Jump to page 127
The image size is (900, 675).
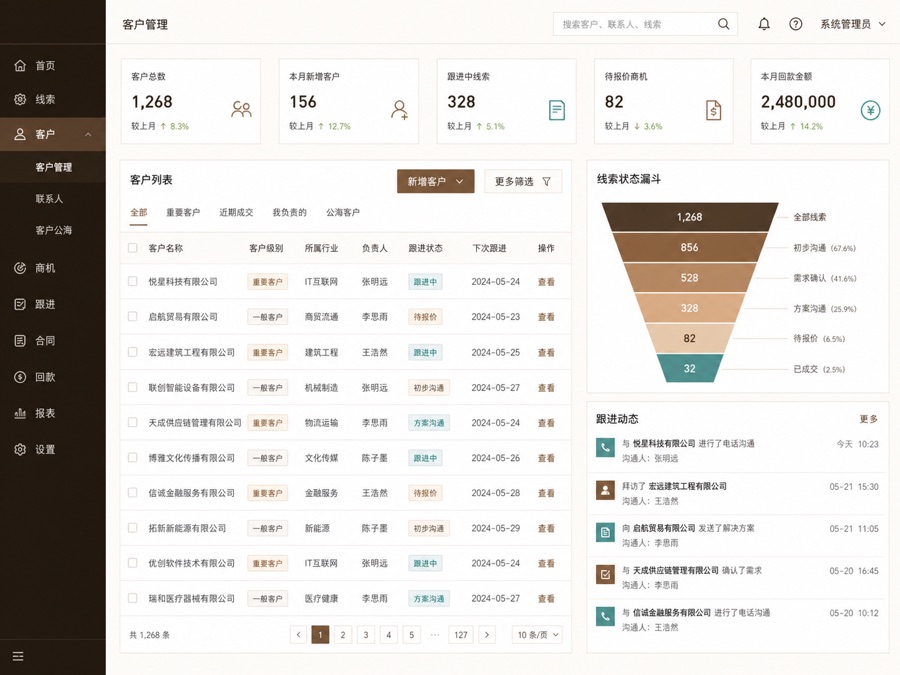click(x=461, y=635)
